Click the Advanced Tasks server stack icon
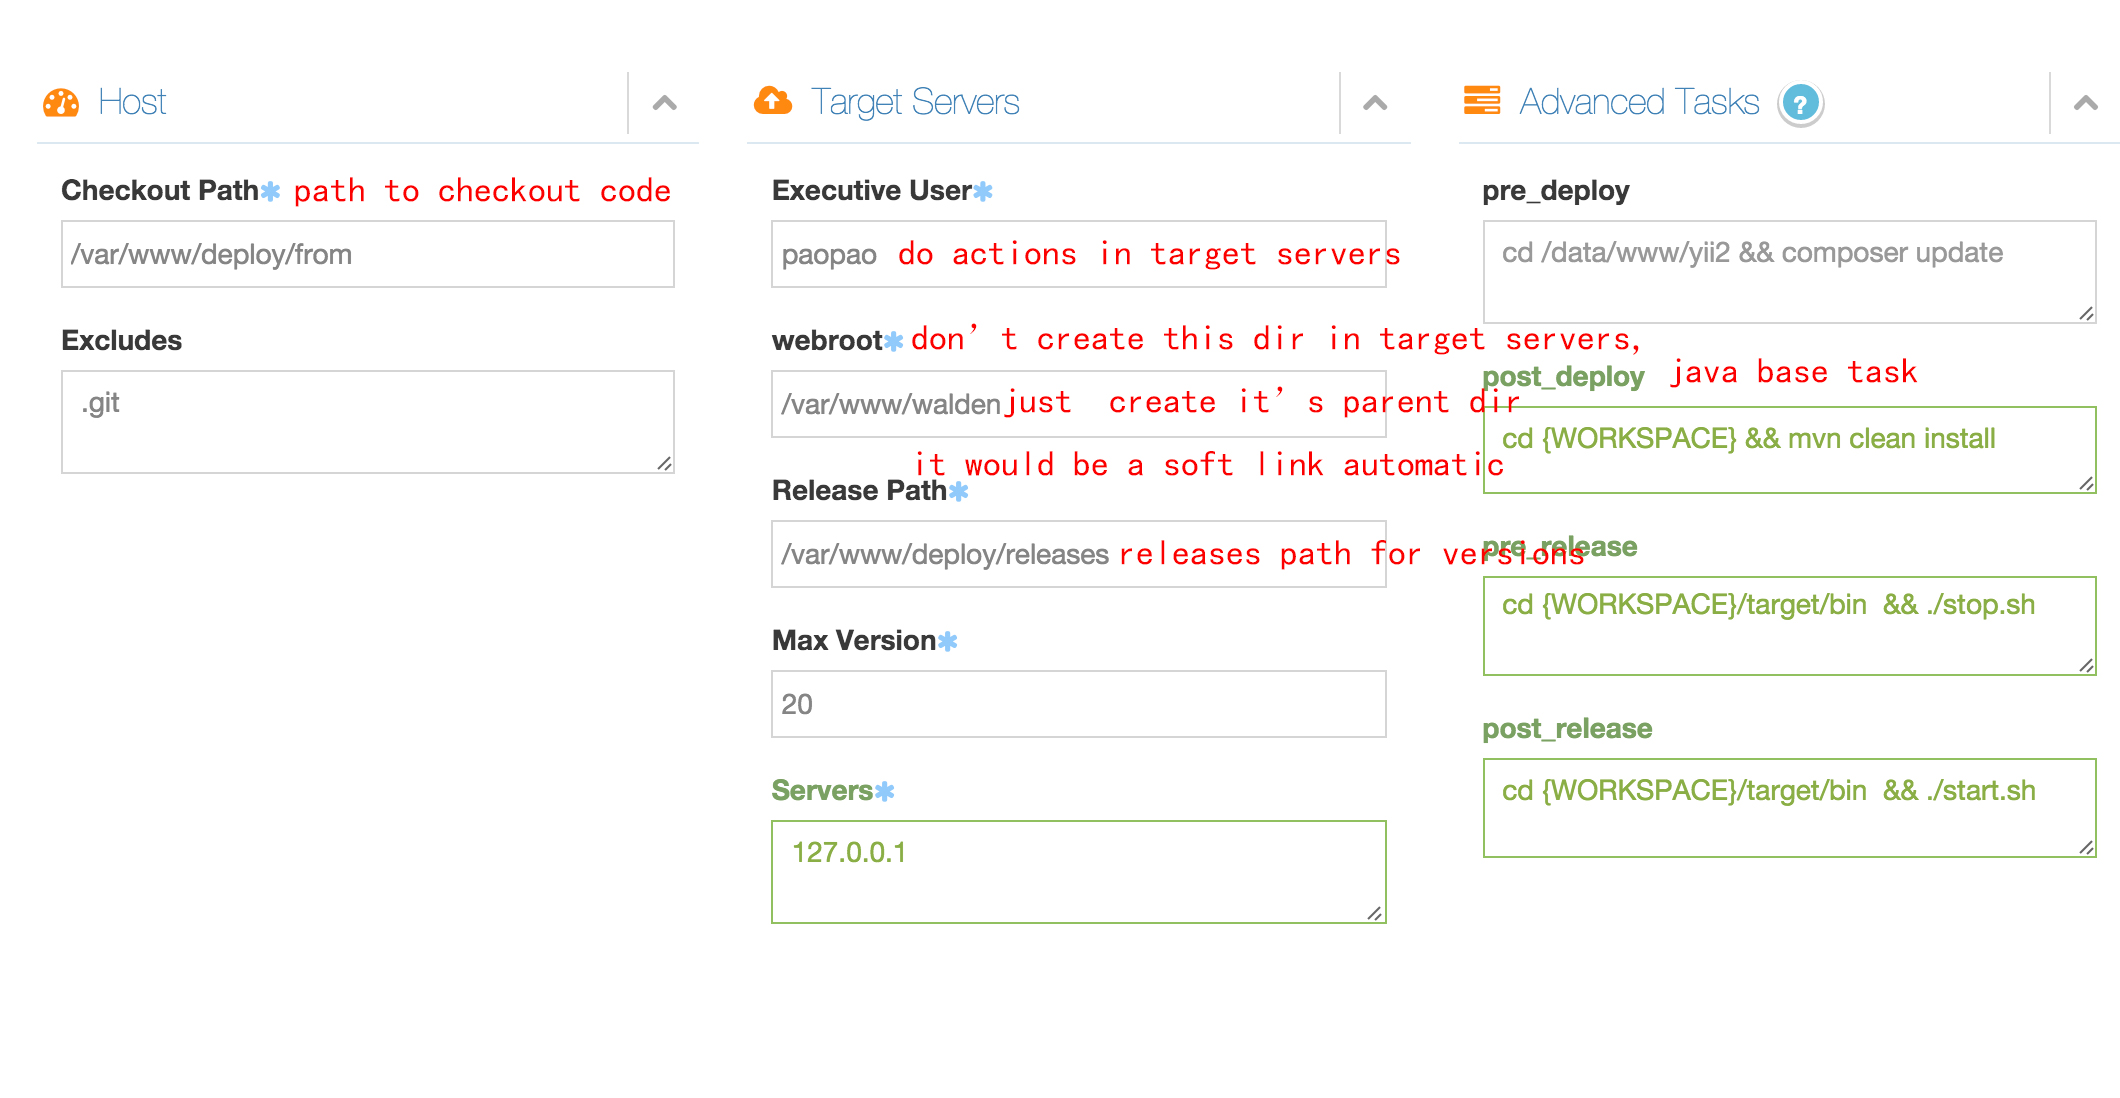 1481,101
